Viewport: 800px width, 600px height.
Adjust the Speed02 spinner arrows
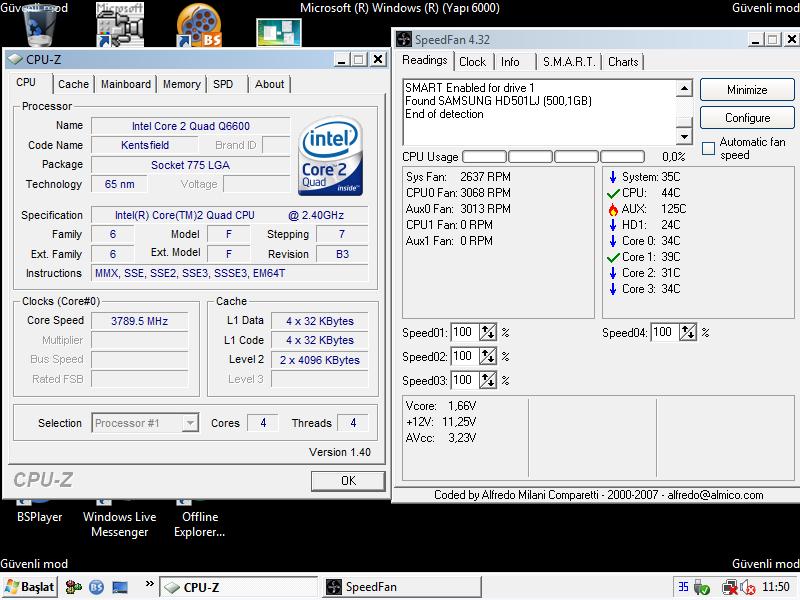(x=488, y=356)
